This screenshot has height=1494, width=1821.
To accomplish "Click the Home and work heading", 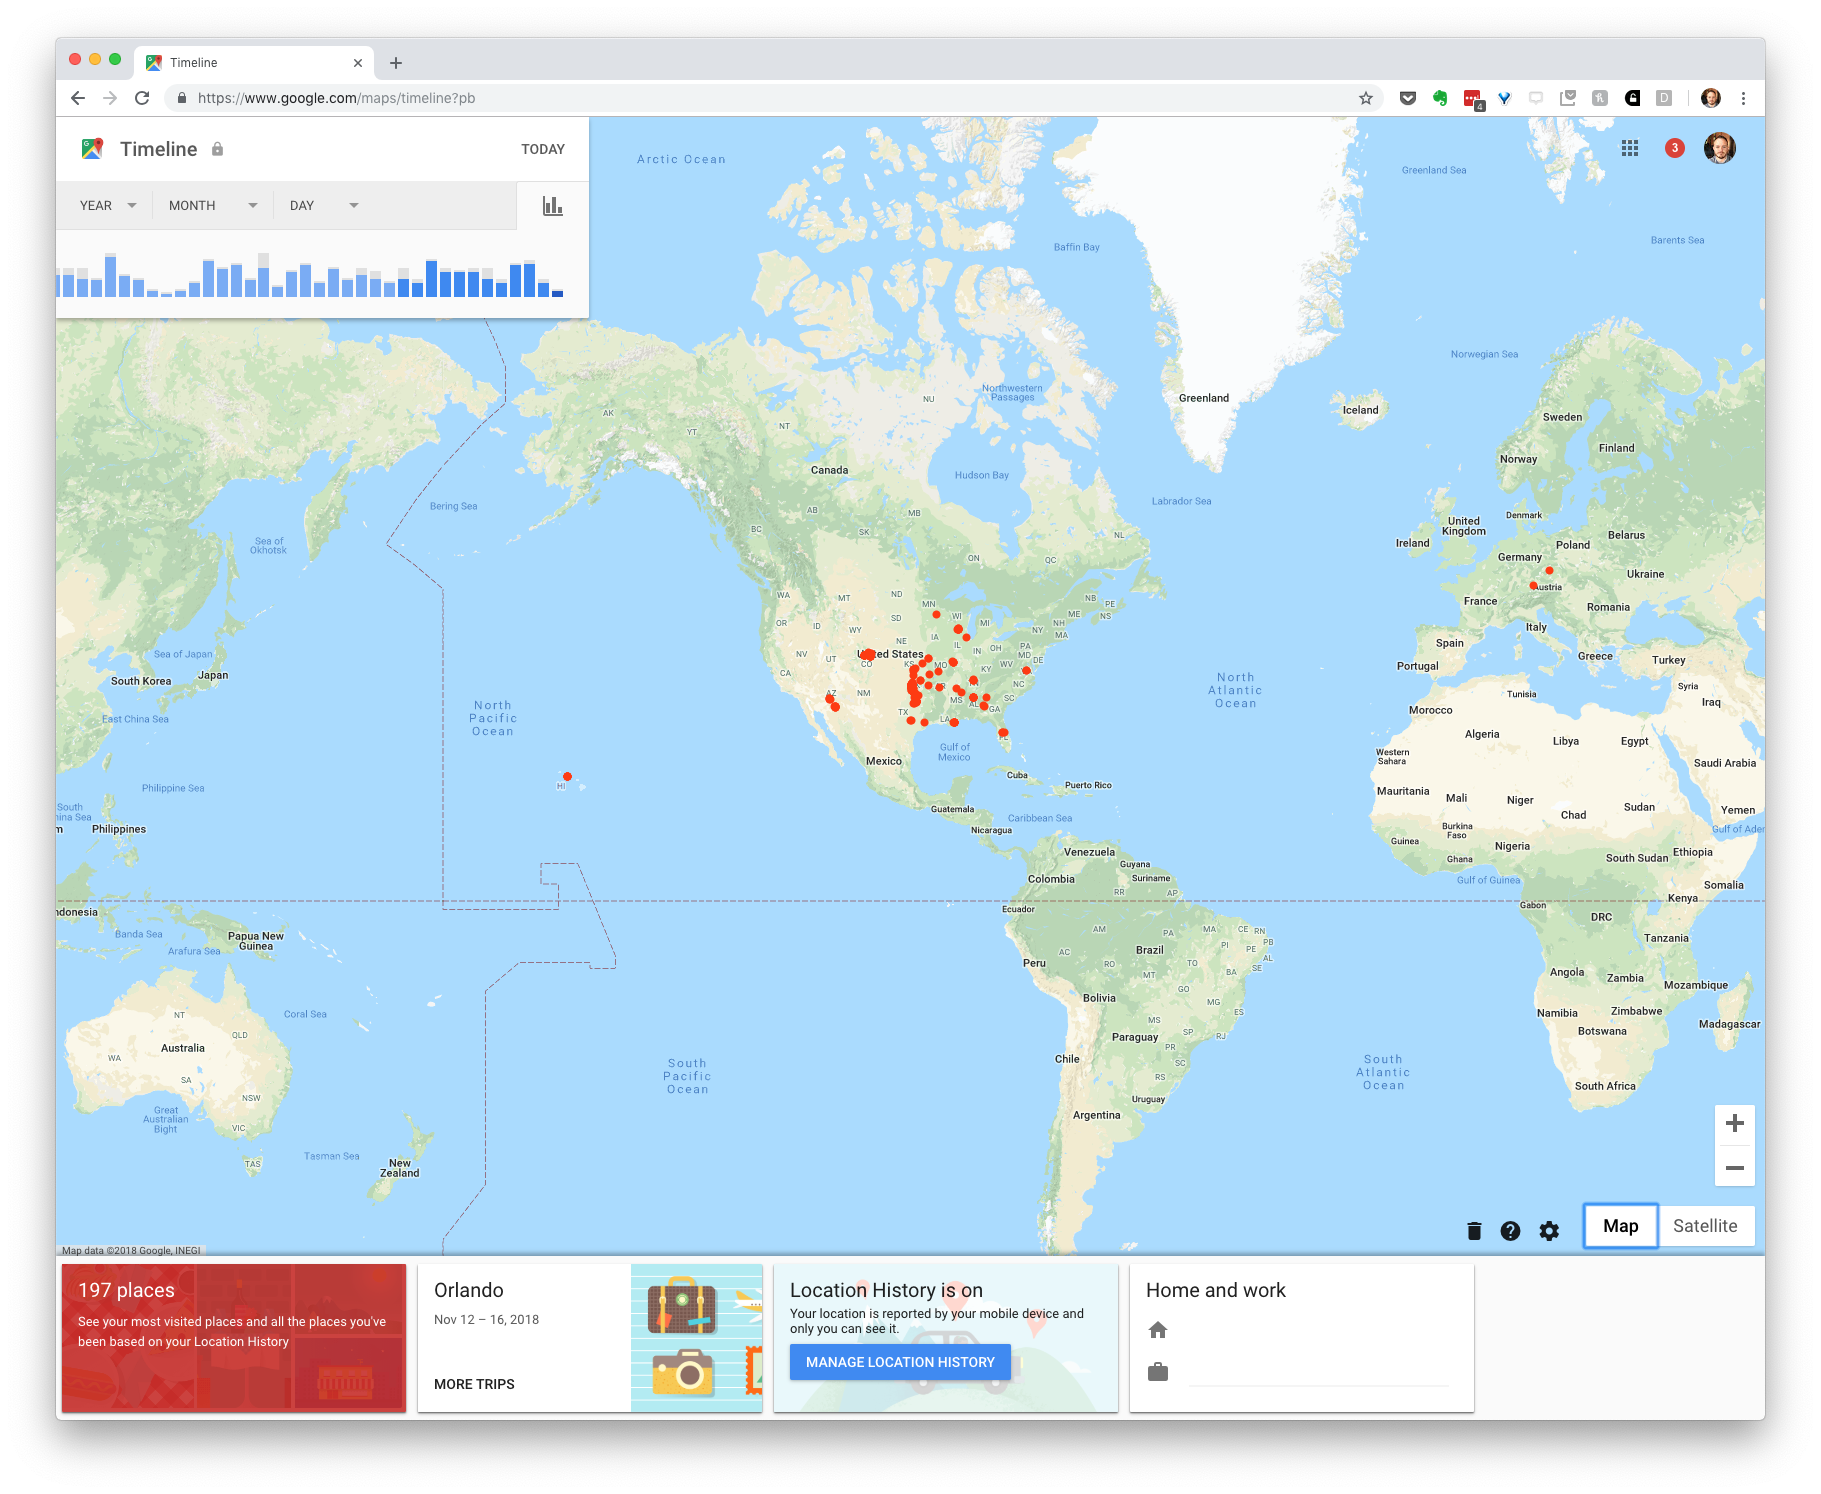I will [1215, 1290].
